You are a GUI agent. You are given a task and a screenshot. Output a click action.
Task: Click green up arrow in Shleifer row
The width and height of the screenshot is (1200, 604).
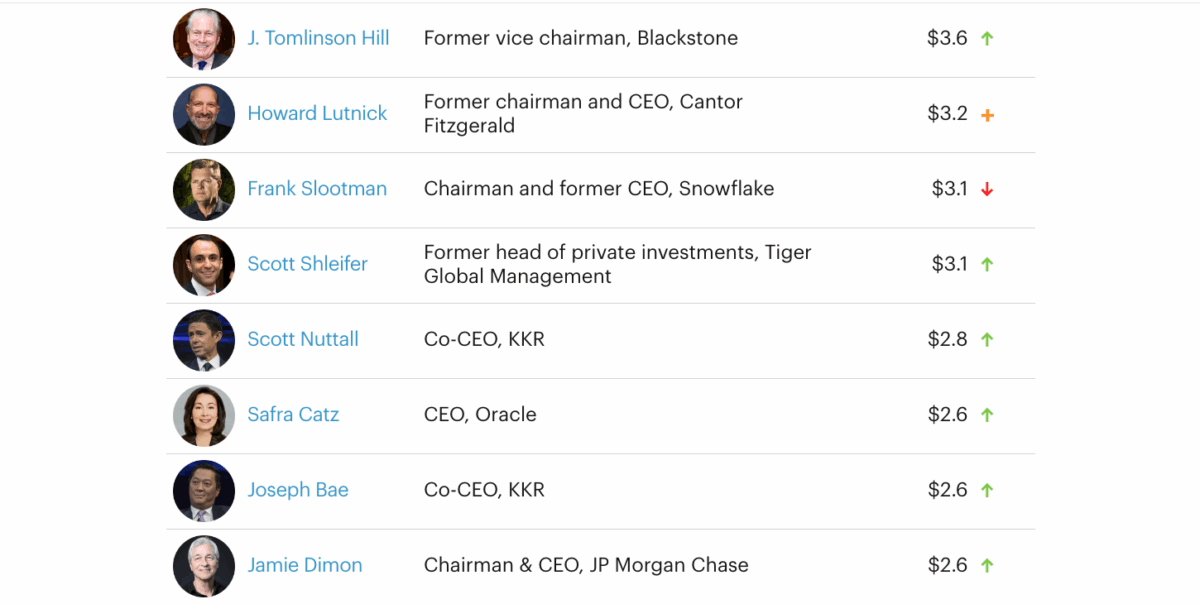[x=987, y=265]
